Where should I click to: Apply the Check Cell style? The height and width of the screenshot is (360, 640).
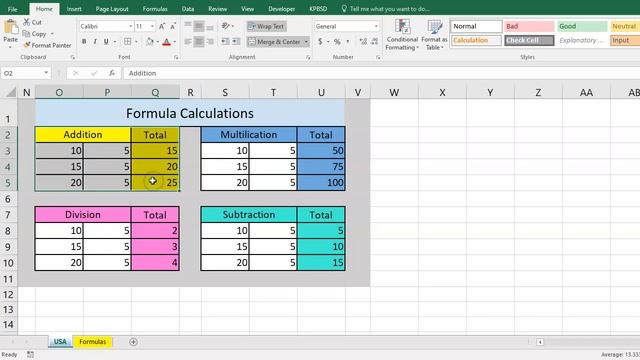coord(529,40)
